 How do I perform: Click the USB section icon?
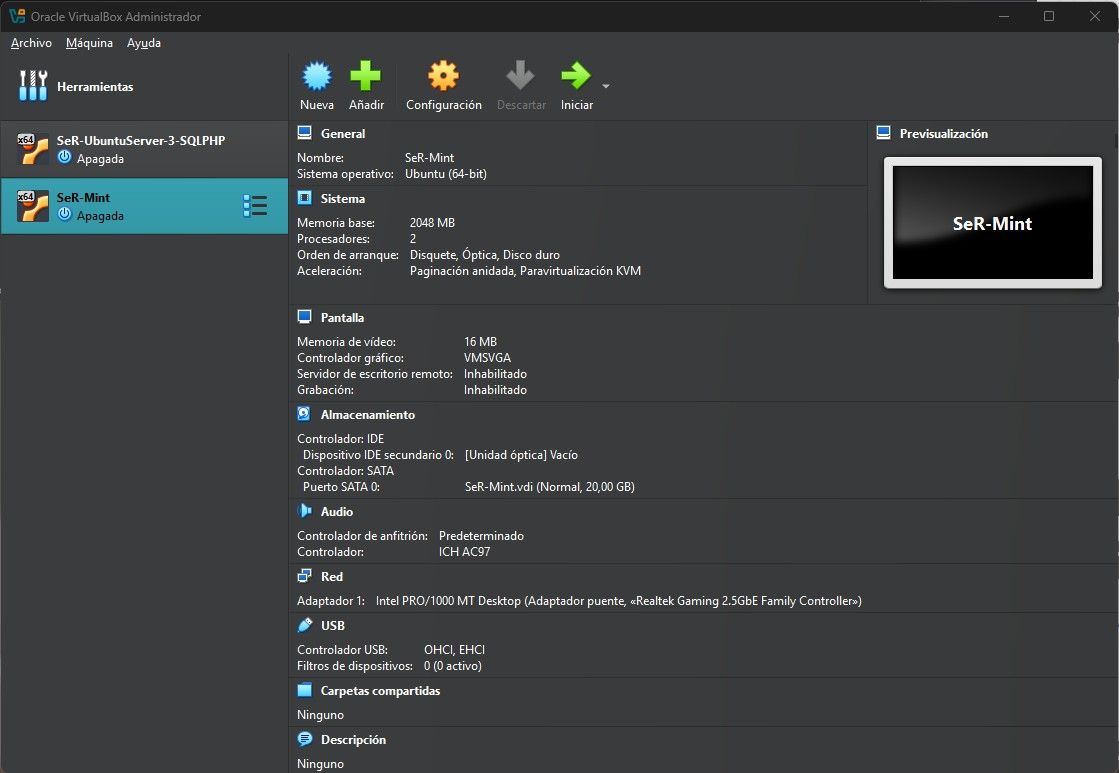click(305, 625)
